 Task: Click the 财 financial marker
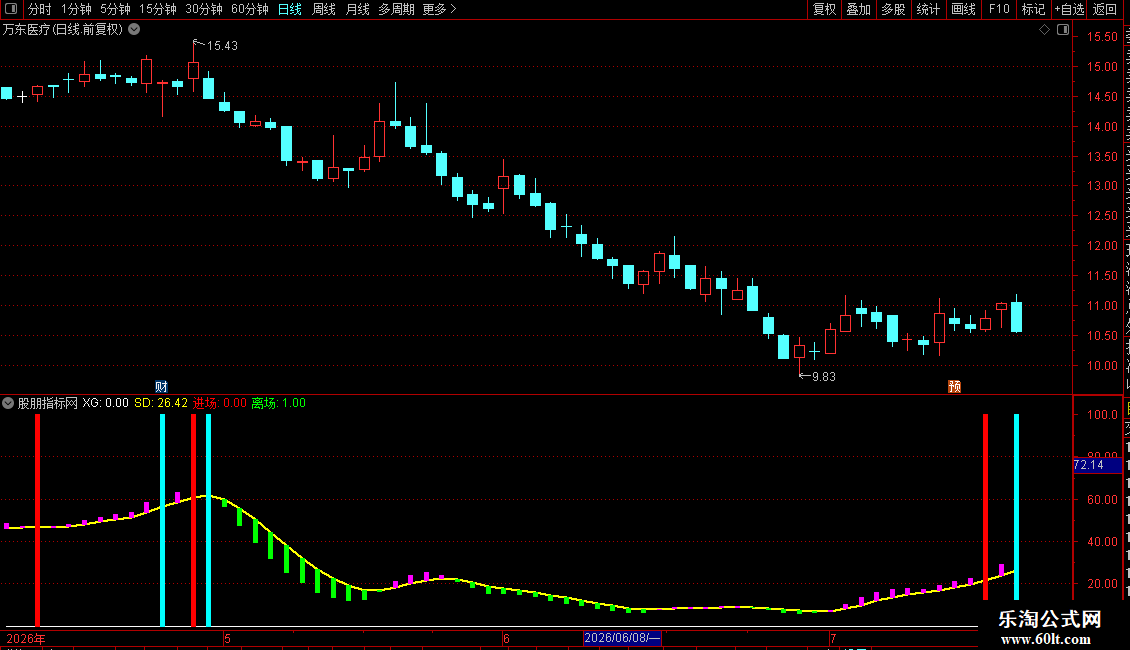point(161,387)
